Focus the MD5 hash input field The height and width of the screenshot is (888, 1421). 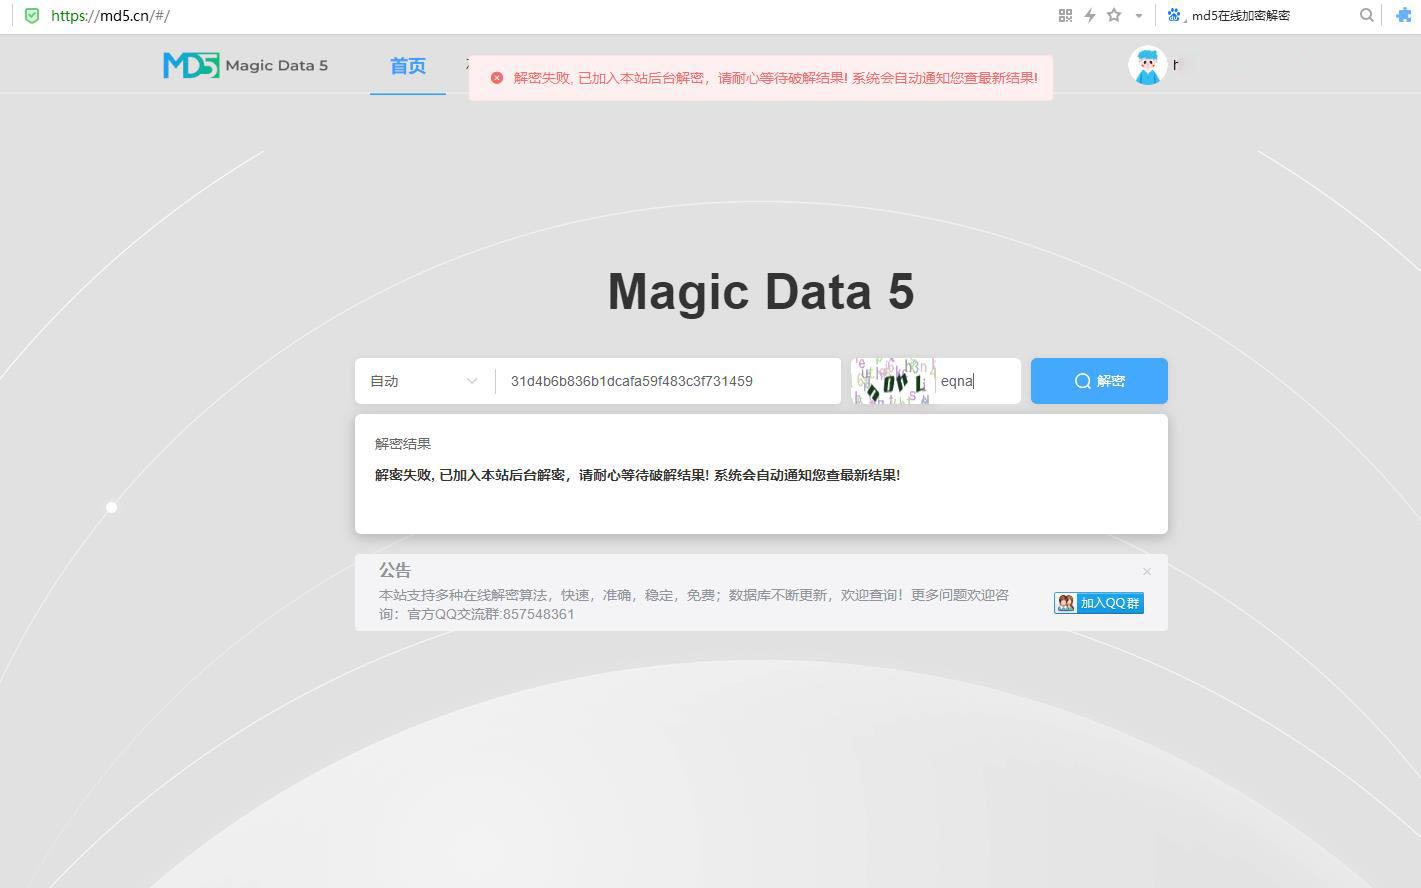pyautogui.click(x=668, y=381)
